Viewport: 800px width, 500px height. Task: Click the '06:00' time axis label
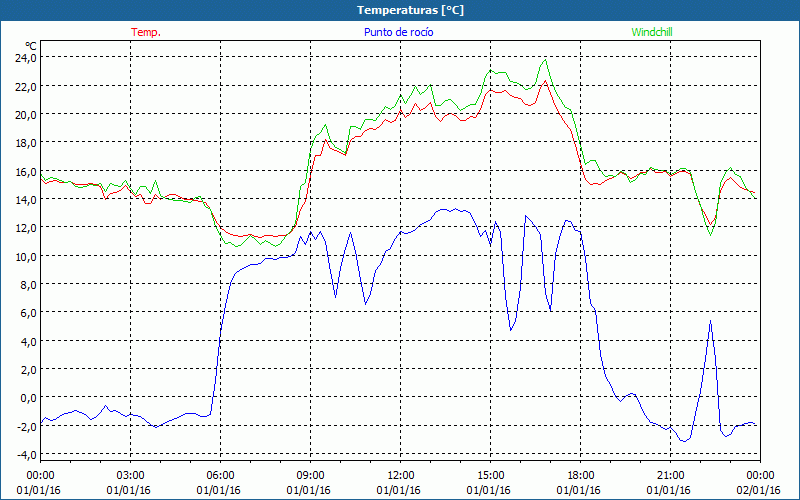[x=220, y=476]
